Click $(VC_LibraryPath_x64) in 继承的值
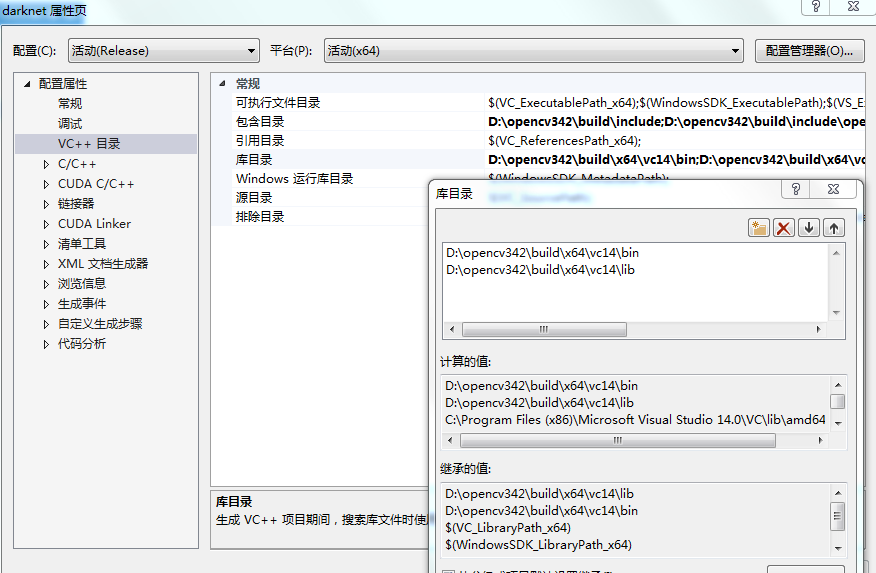The height and width of the screenshot is (573, 876). 508,528
